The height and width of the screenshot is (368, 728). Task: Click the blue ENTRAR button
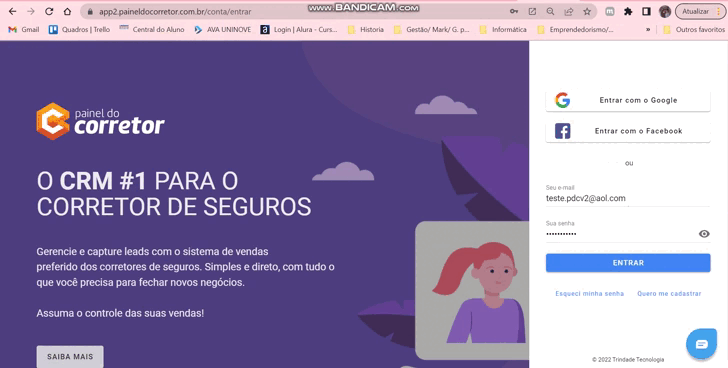click(x=628, y=263)
